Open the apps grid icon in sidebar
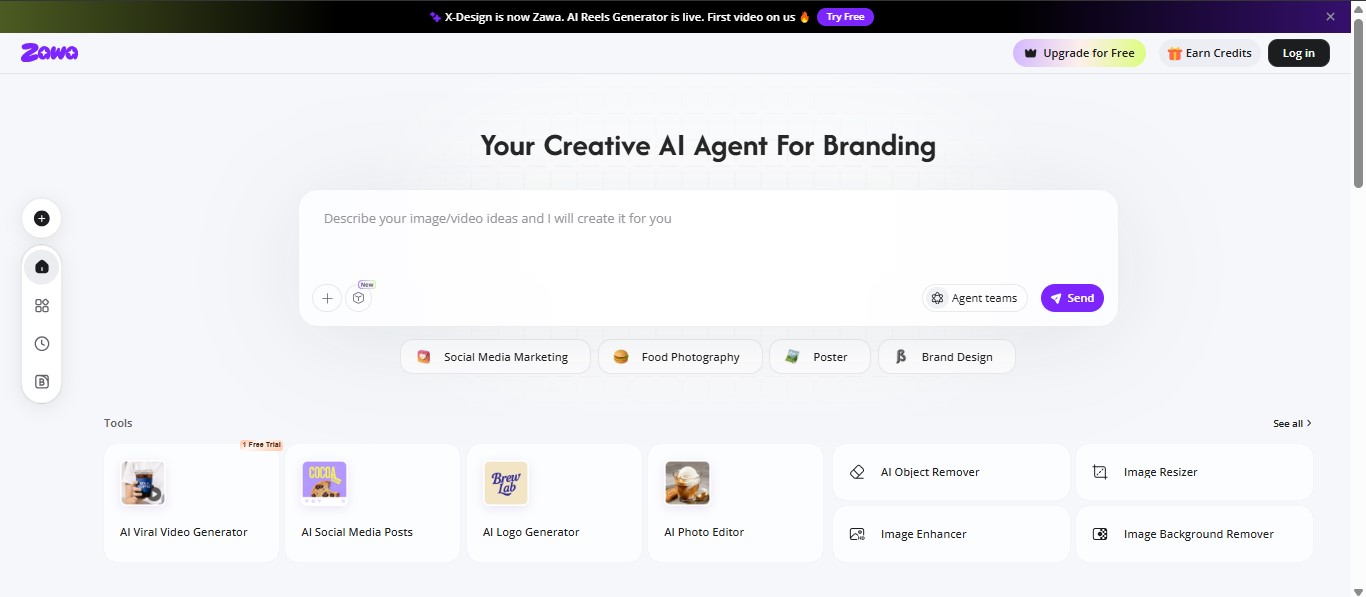Image resolution: width=1366 pixels, height=597 pixels. pyautogui.click(x=41, y=306)
